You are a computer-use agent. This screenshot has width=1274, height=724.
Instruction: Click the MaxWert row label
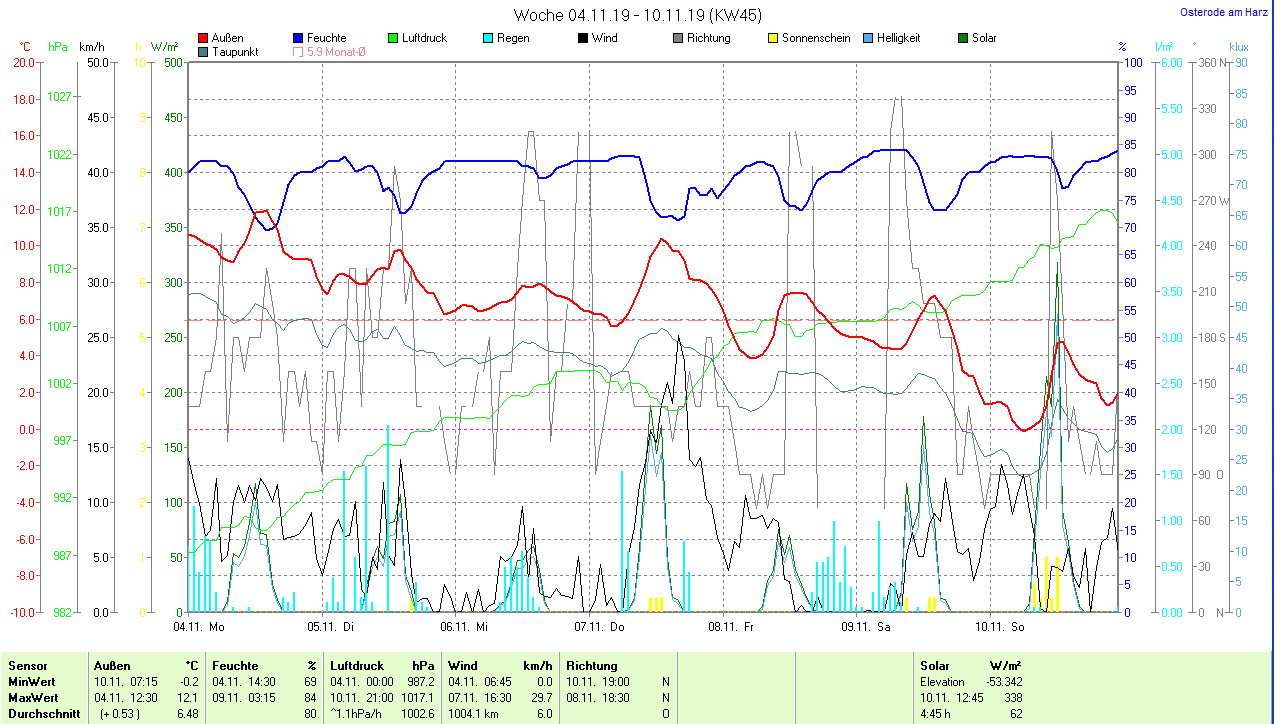click(32, 697)
